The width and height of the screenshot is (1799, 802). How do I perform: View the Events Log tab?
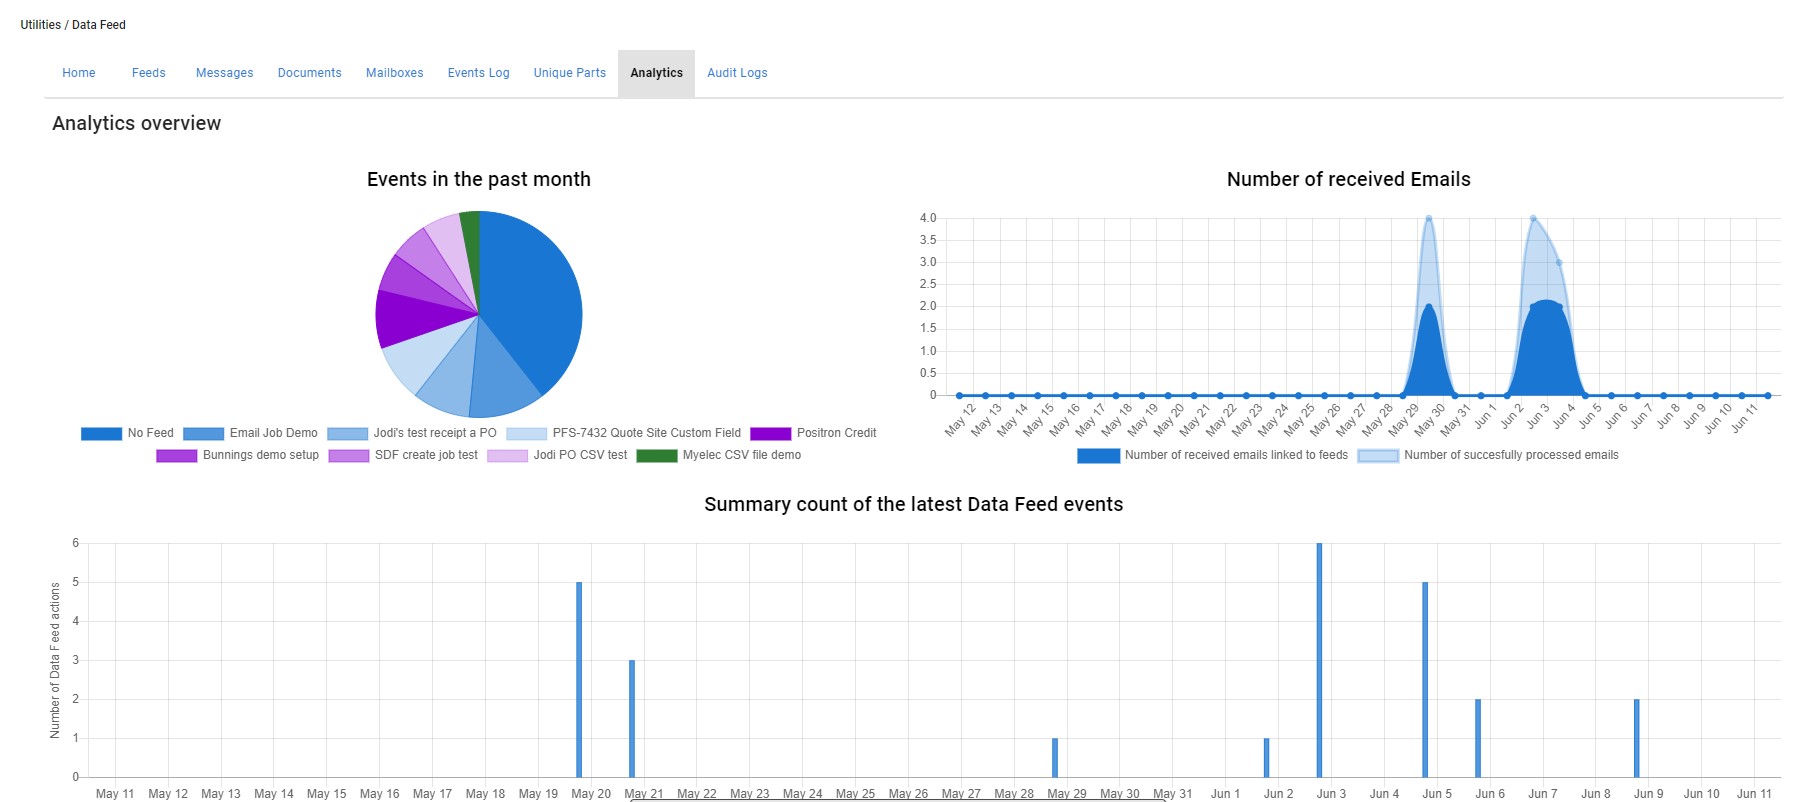pyautogui.click(x=478, y=73)
